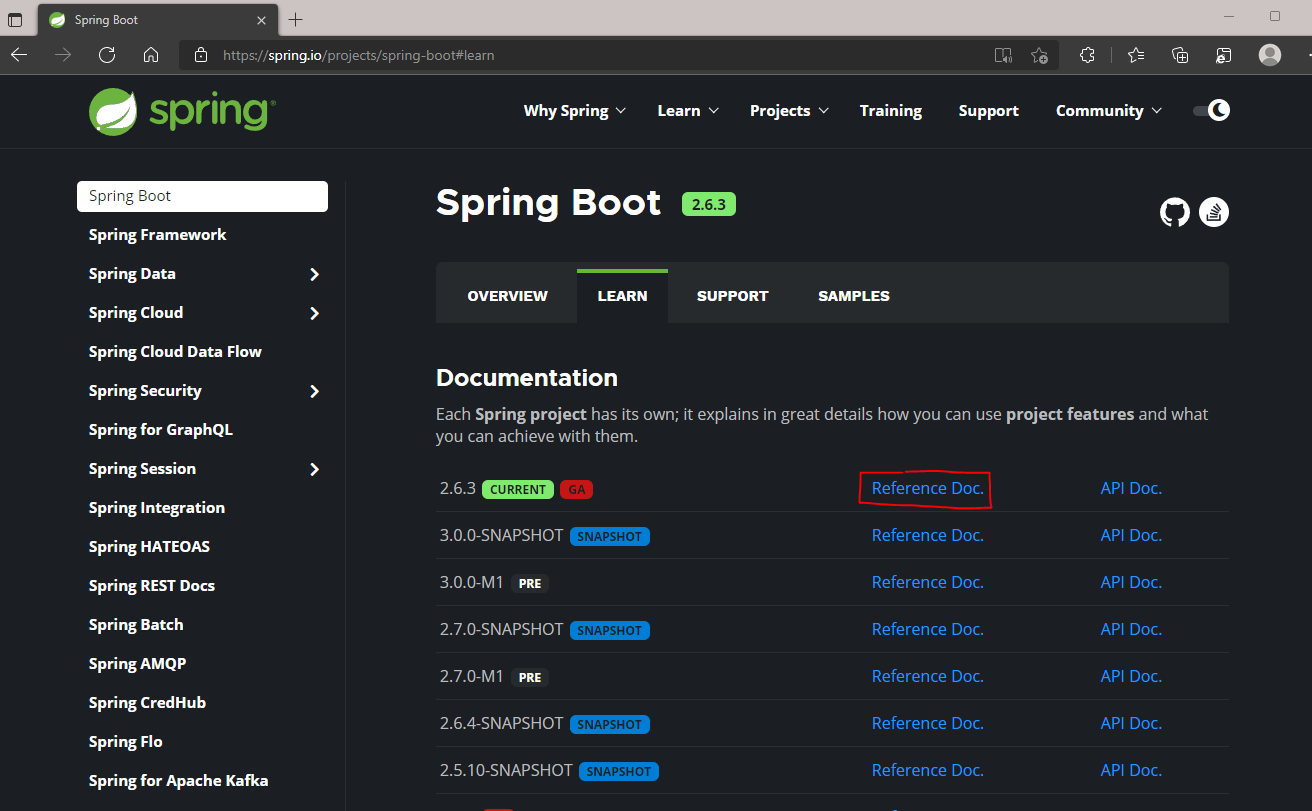The height and width of the screenshot is (811, 1312).
Task: Open Spring Batch project
Action: tap(136, 625)
